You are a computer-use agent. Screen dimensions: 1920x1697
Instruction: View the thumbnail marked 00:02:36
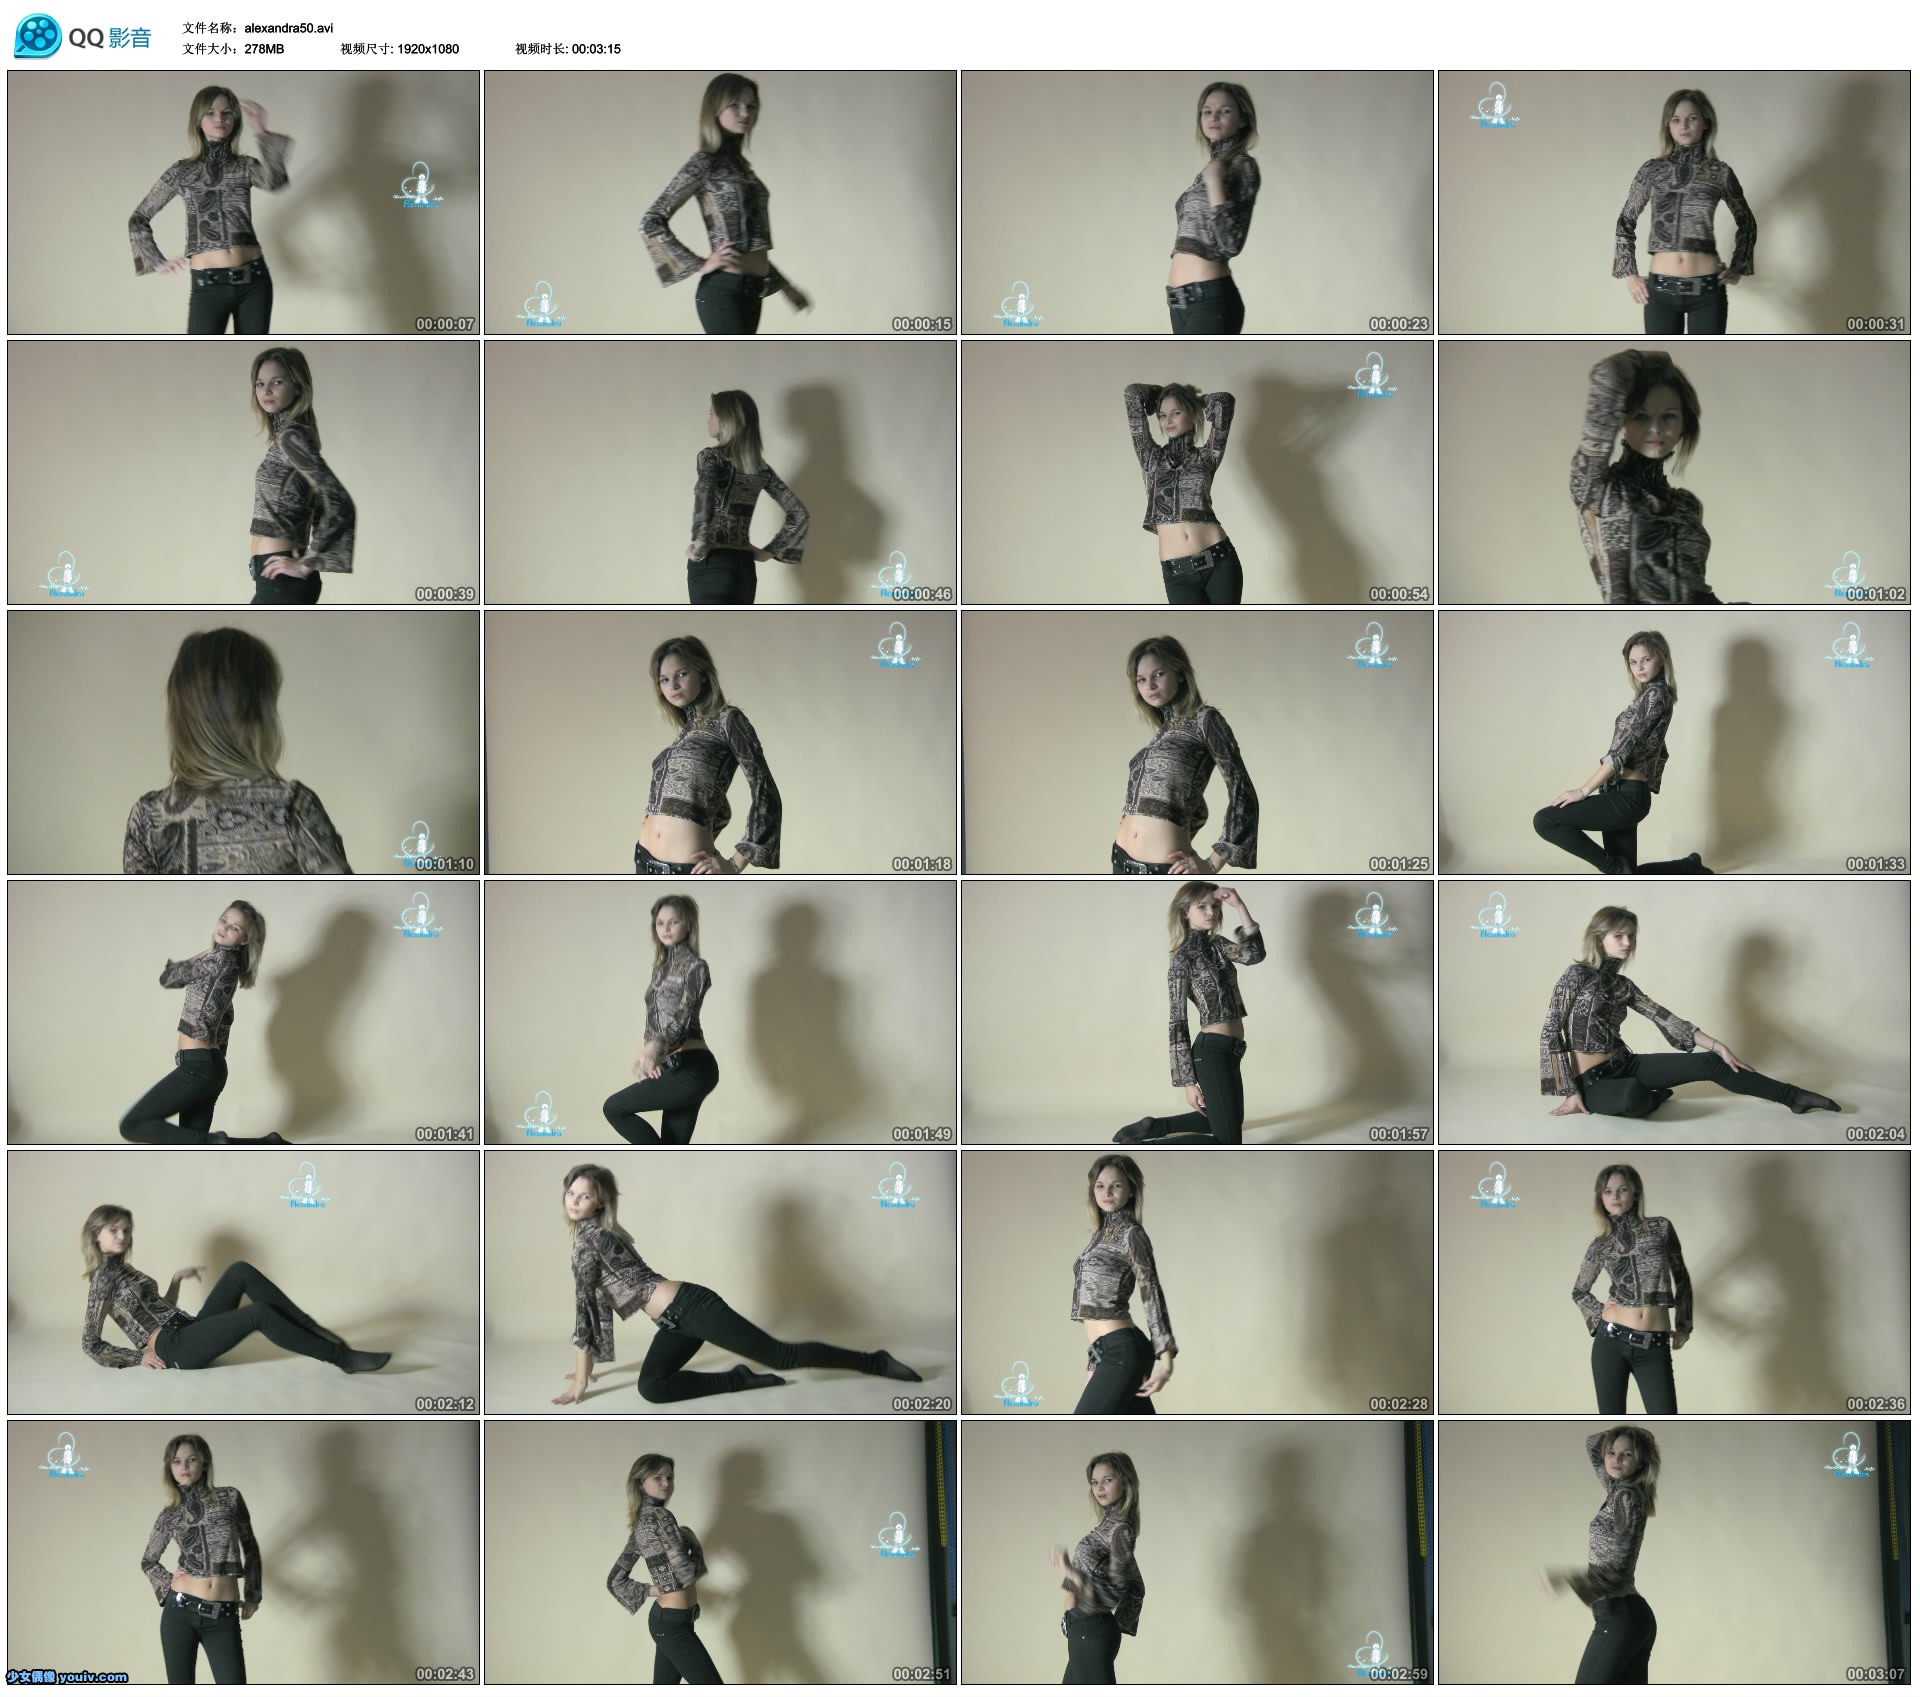(x=1674, y=1282)
